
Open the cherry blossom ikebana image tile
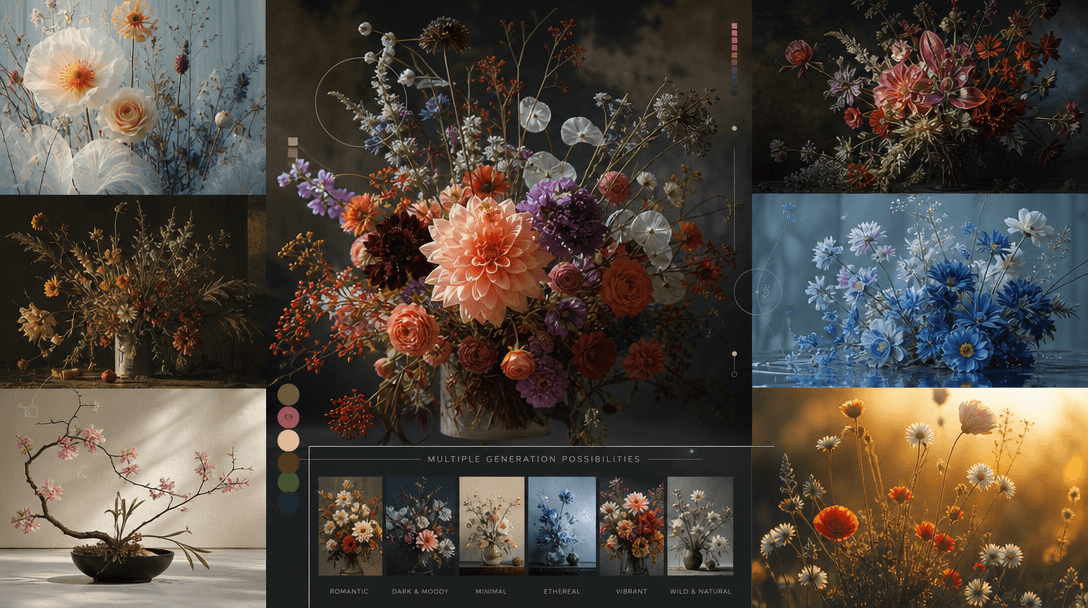[x=133, y=498]
